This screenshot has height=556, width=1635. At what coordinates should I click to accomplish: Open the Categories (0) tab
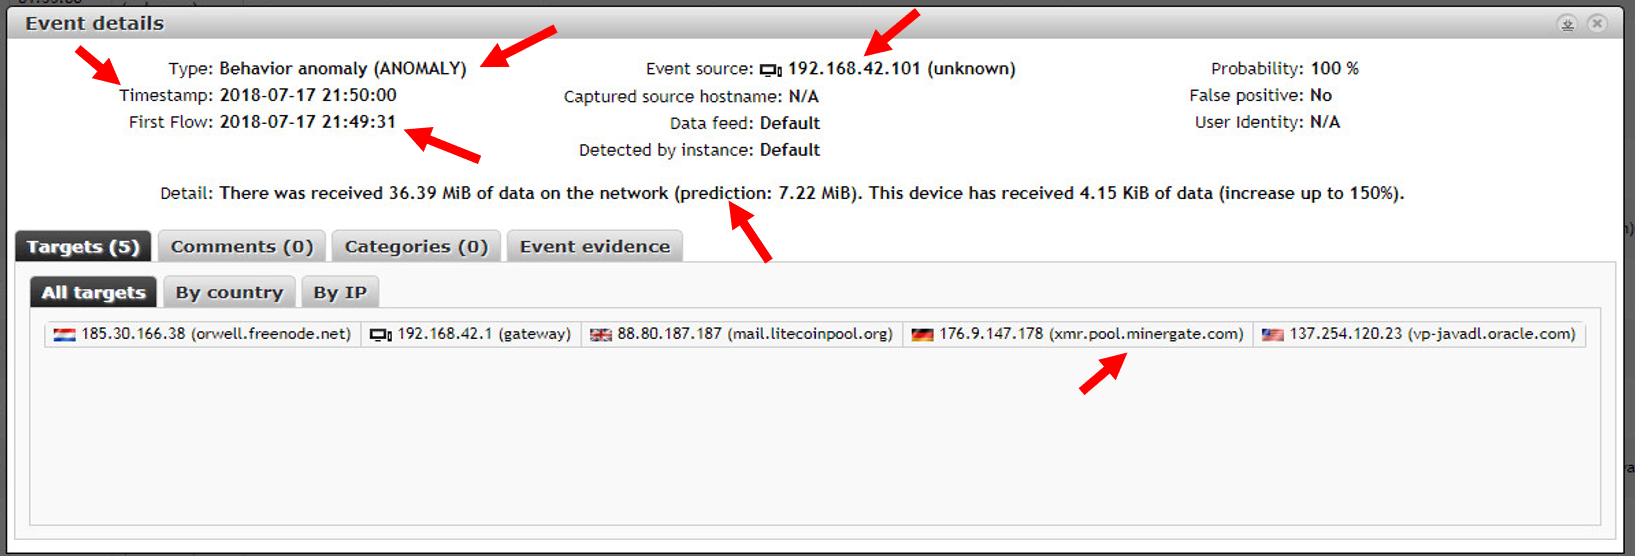[x=416, y=246]
